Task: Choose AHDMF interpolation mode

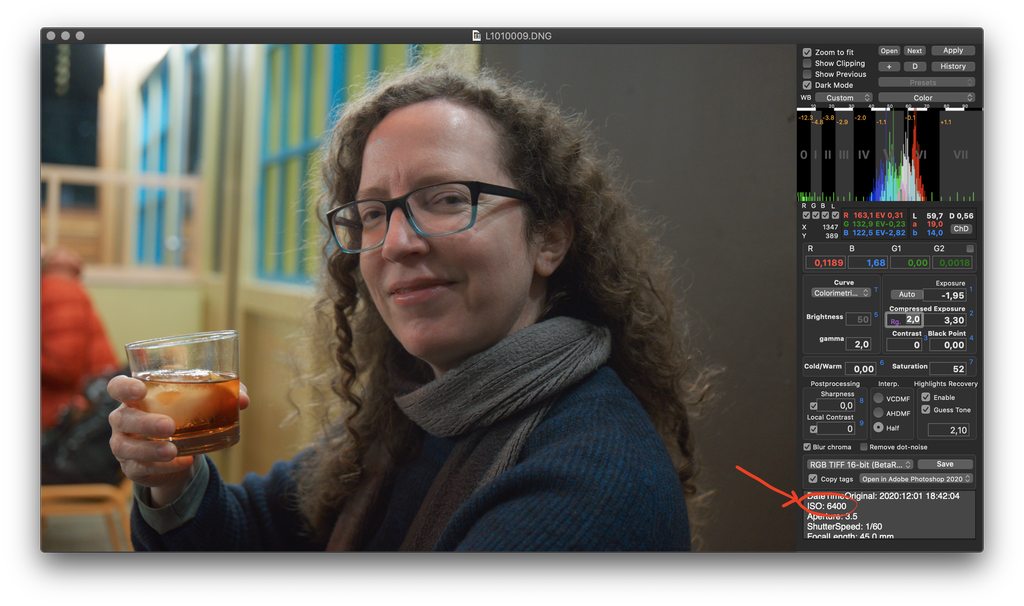Action: pos(878,413)
